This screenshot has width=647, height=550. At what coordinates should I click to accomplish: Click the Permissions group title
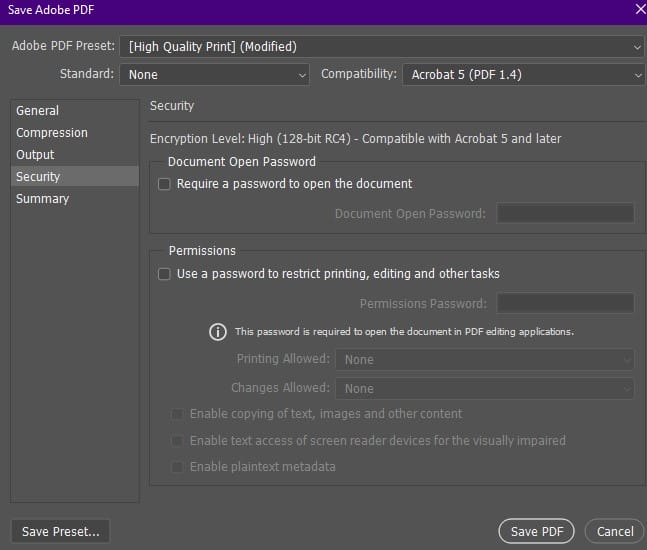(x=202, y=251)
